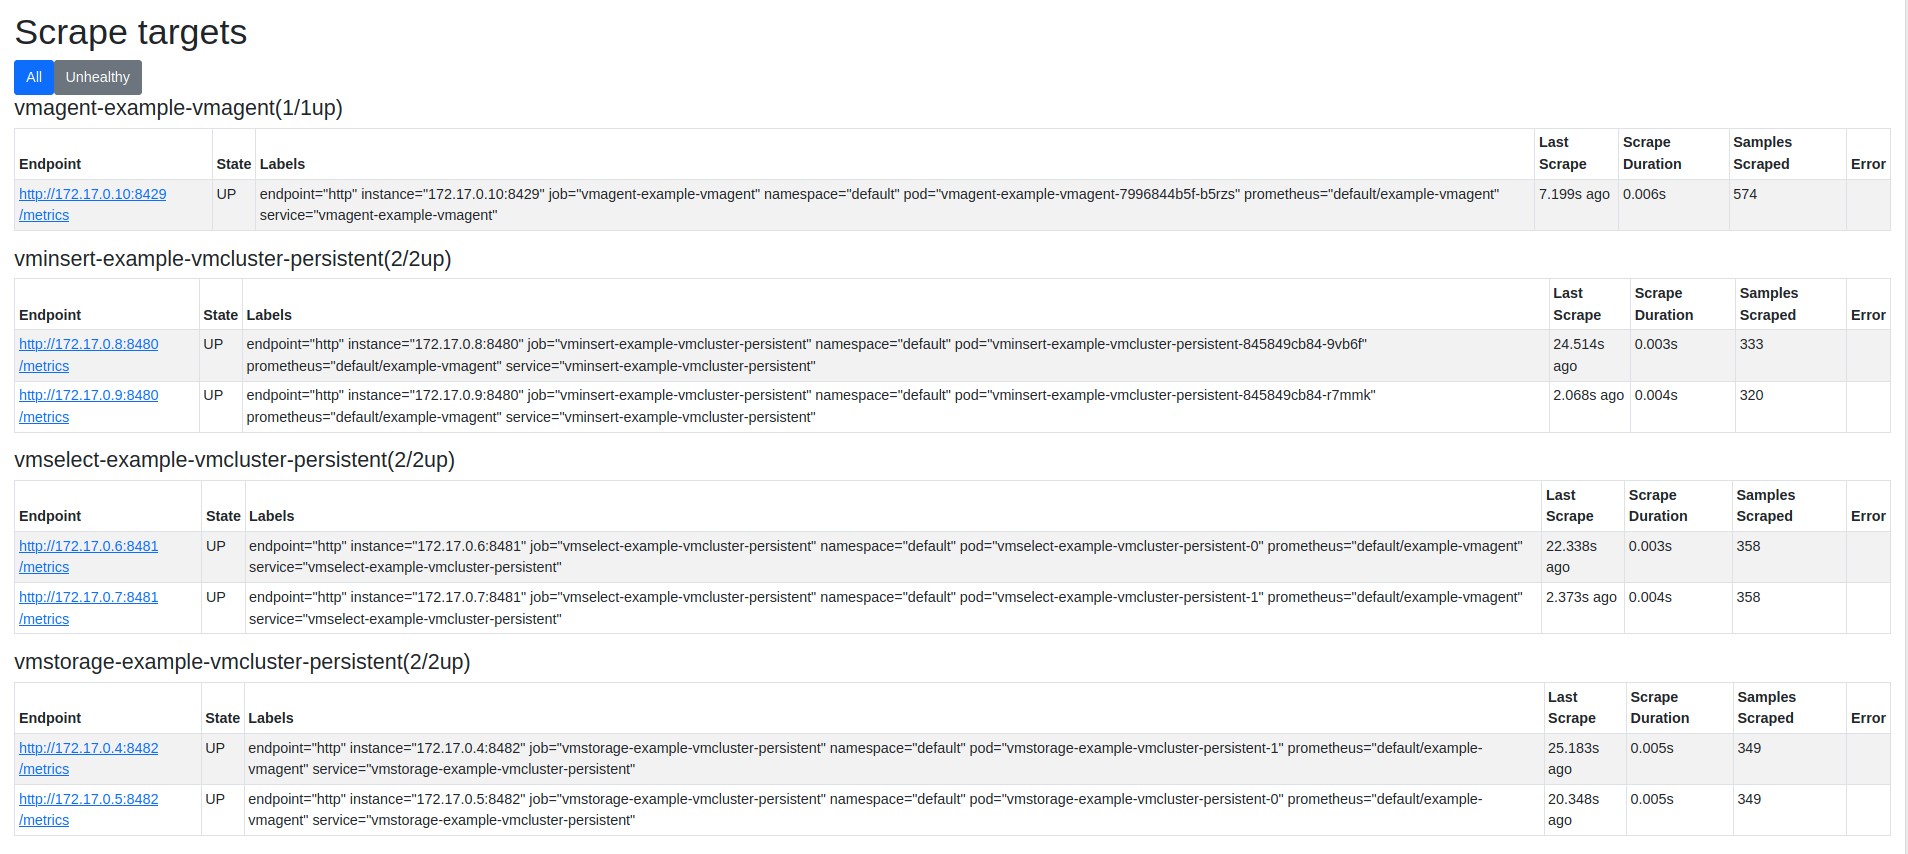1908x854 pixels.
Task: Click the Scrape targets page heading
Action: [x=130, y=32]
